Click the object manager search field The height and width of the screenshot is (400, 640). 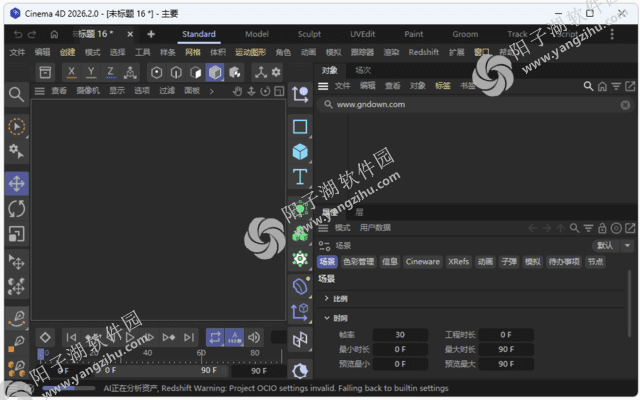coord(476,104)
